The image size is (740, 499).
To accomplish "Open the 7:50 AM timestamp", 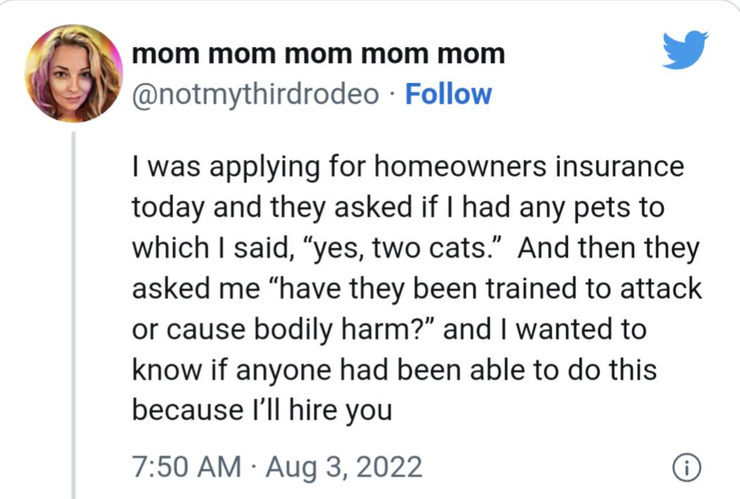I will click(x=186, y=467).
